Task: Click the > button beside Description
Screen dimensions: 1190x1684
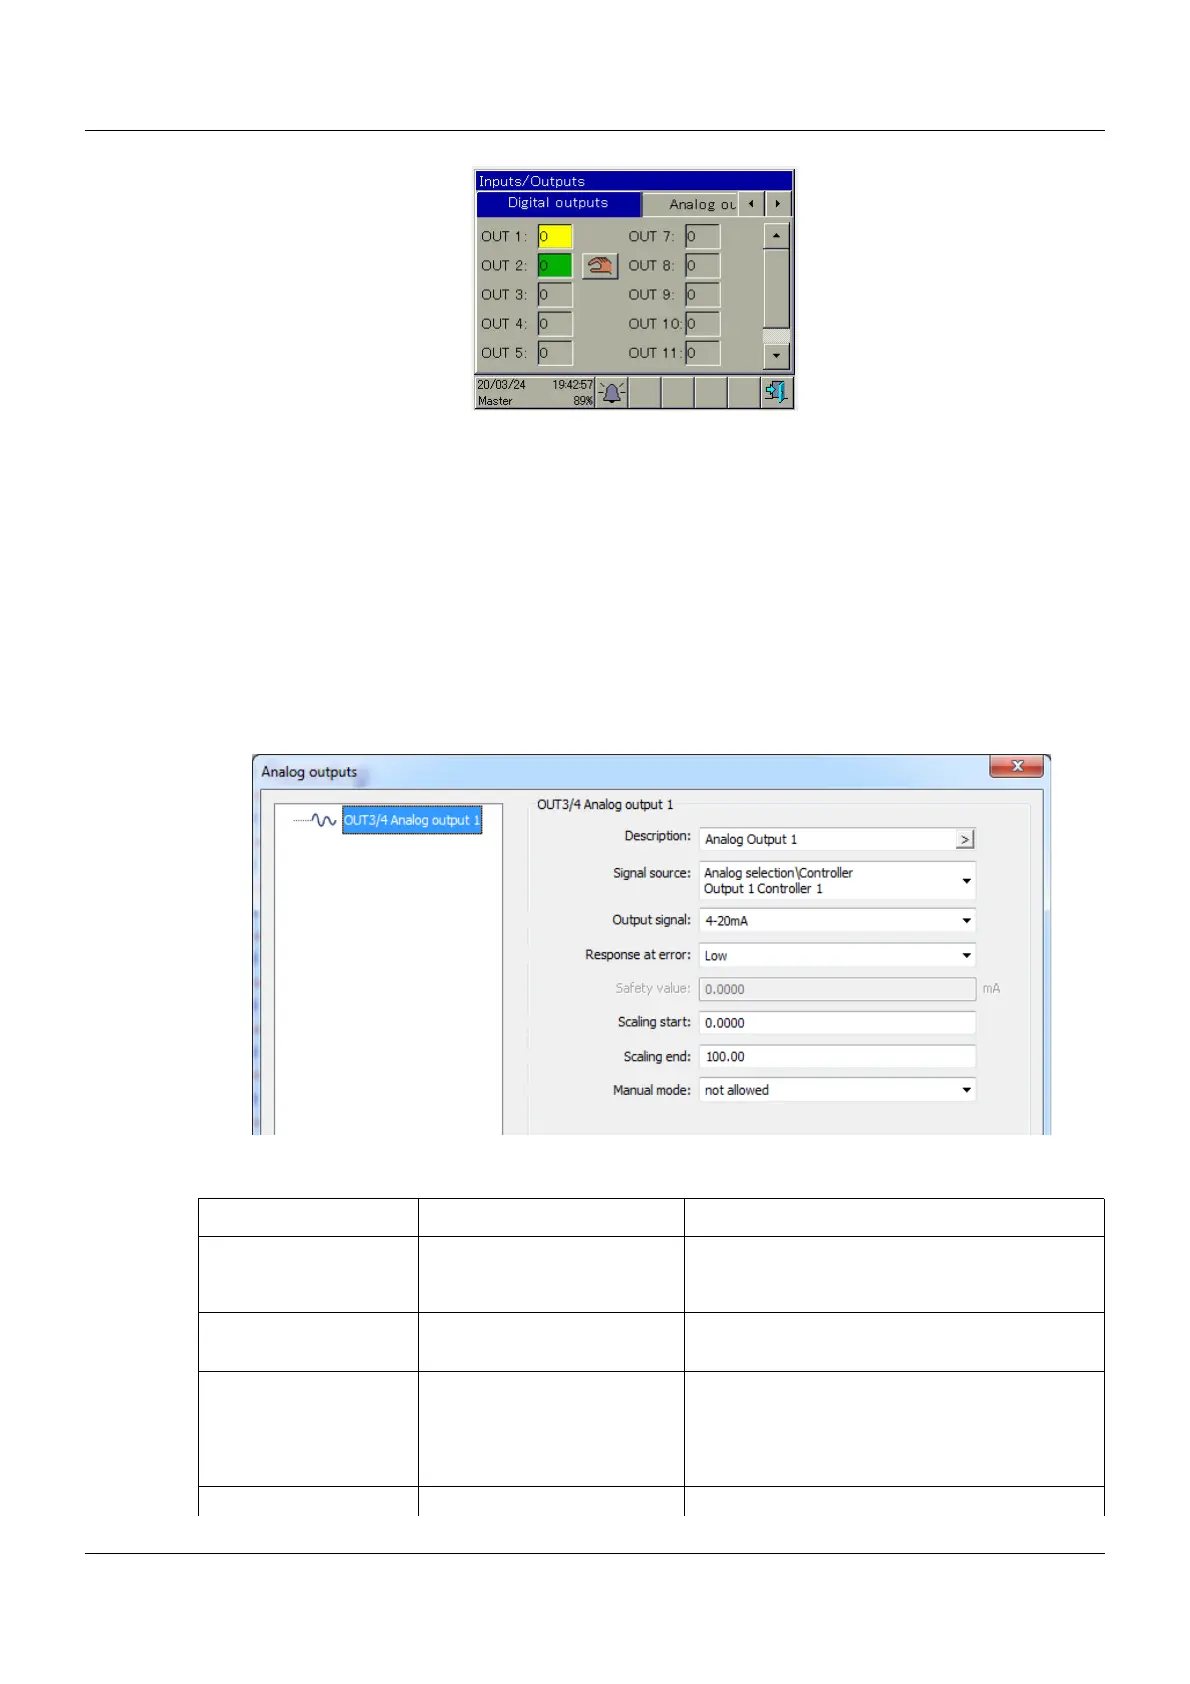Action: pos(965,840)
